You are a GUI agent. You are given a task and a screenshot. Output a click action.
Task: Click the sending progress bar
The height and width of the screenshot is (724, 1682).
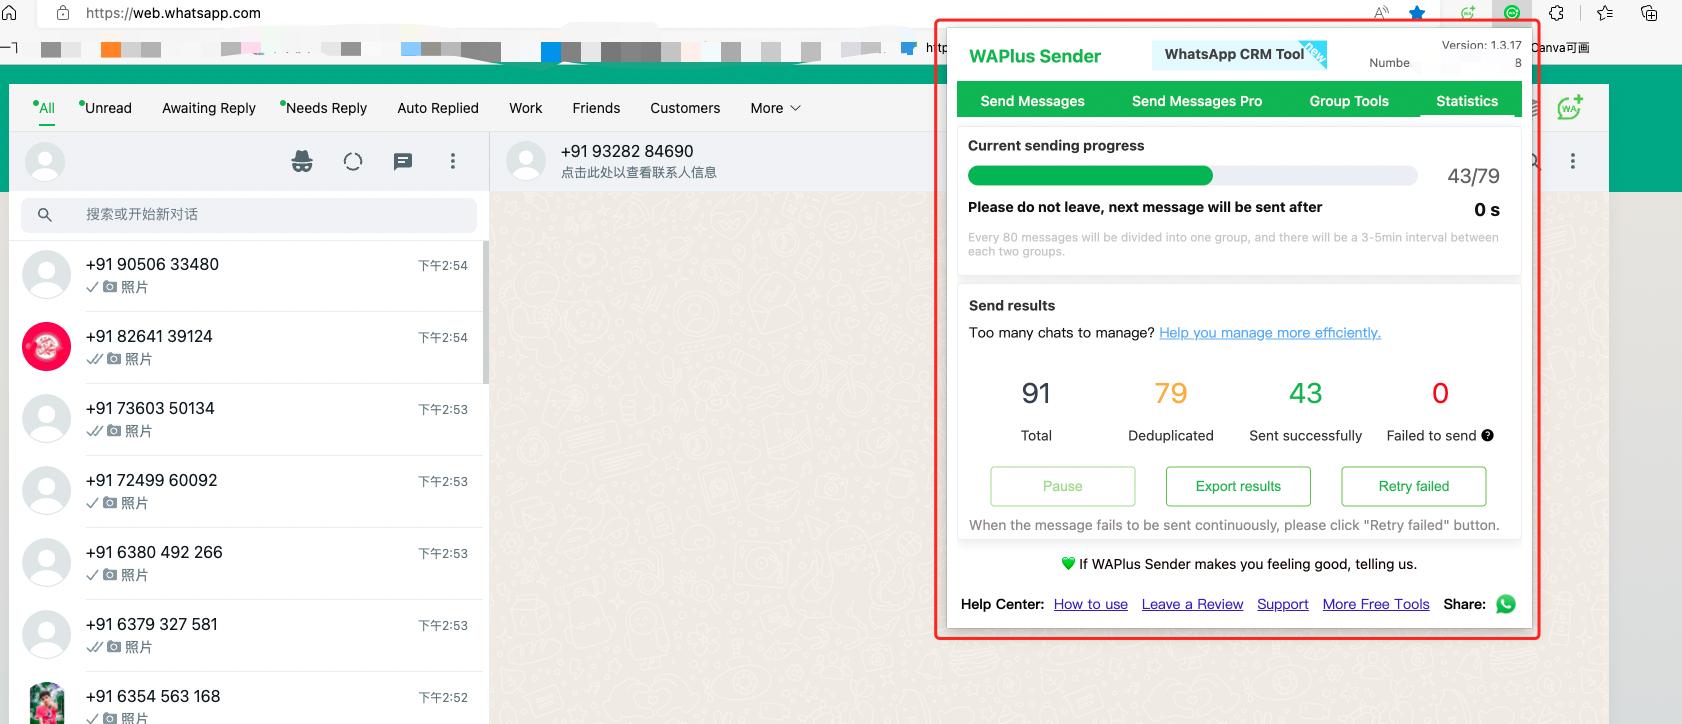pos(1192,176)
